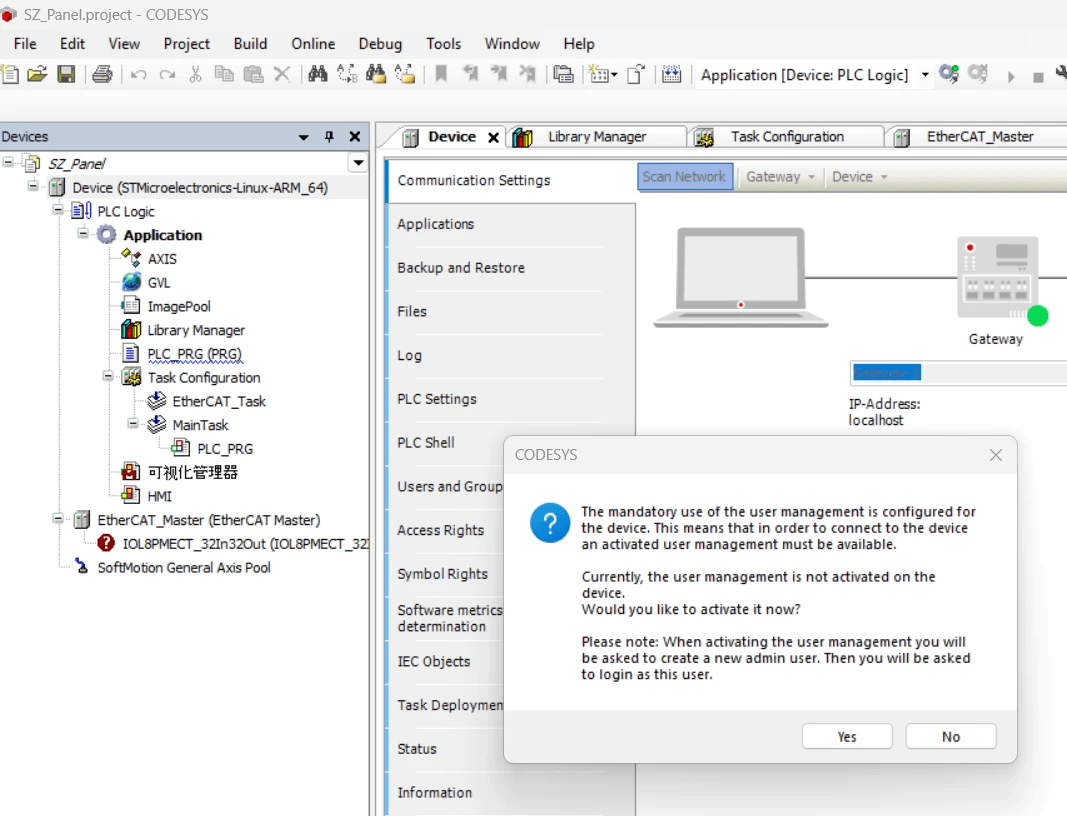Image resolution: width=1067 pixels, height=816 pixels.
Task: Select EtherCAT_Task in the device tree
Action: pyautogui.click(x=218, y=402)
